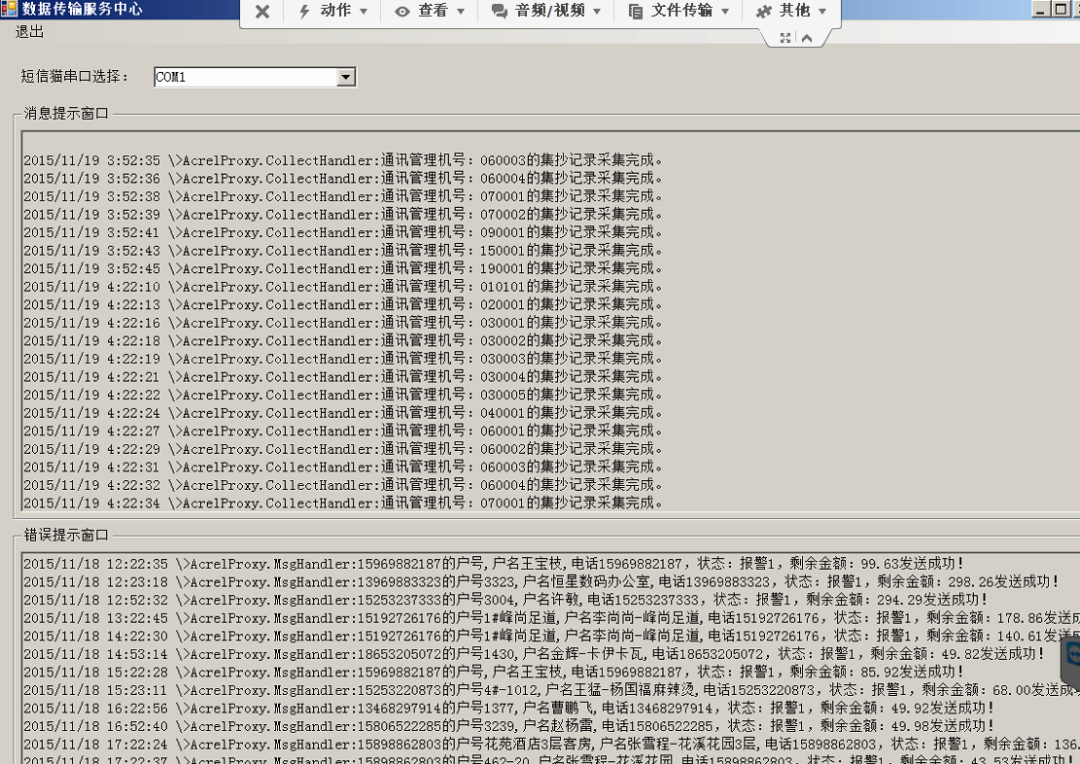Open the 动作 dropdown arrow
1080x764 pixels.
point(365,11)
